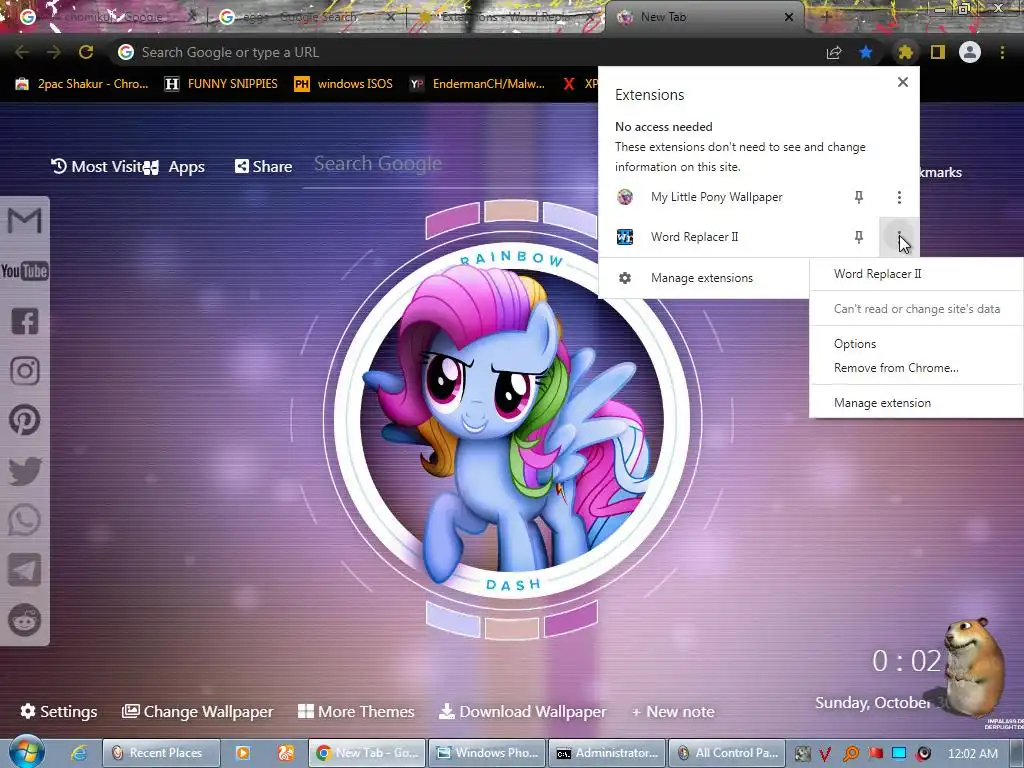This screenshot has width=1024, height=768.
Task: Open More Themes
Action: [356, 712]
